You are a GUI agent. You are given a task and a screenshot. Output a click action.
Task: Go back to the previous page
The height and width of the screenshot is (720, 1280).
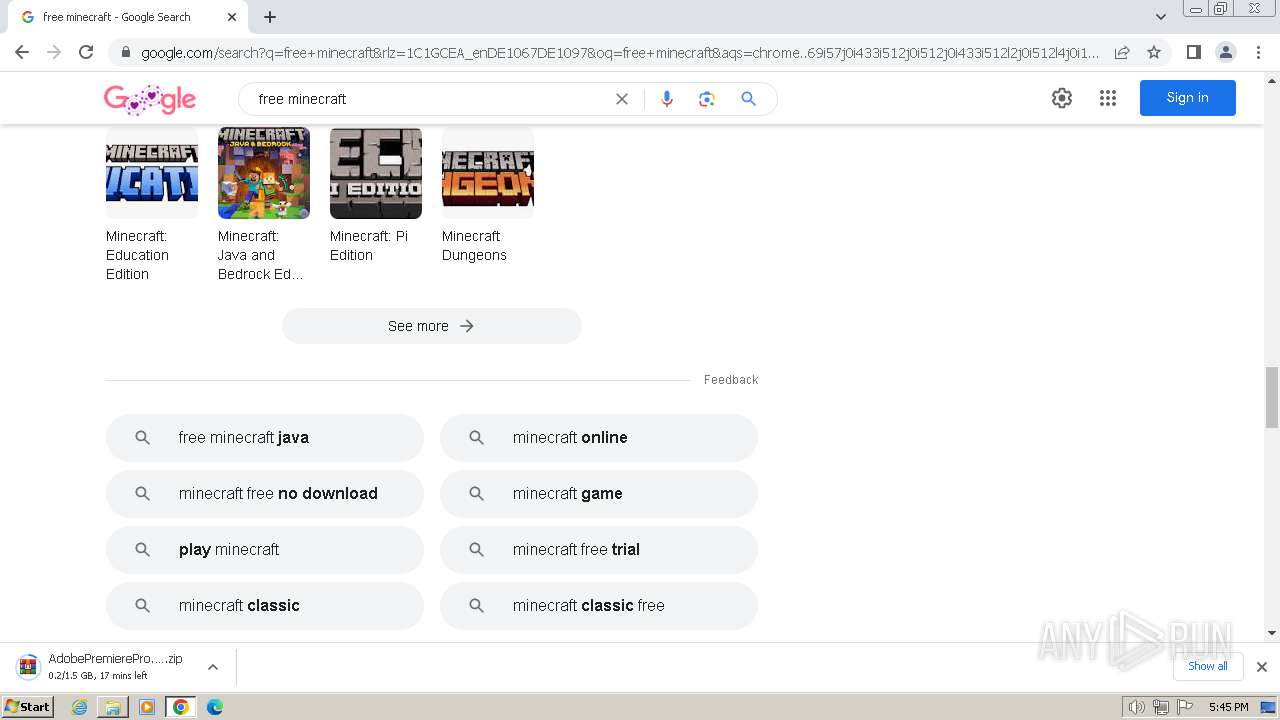[22, 52]
